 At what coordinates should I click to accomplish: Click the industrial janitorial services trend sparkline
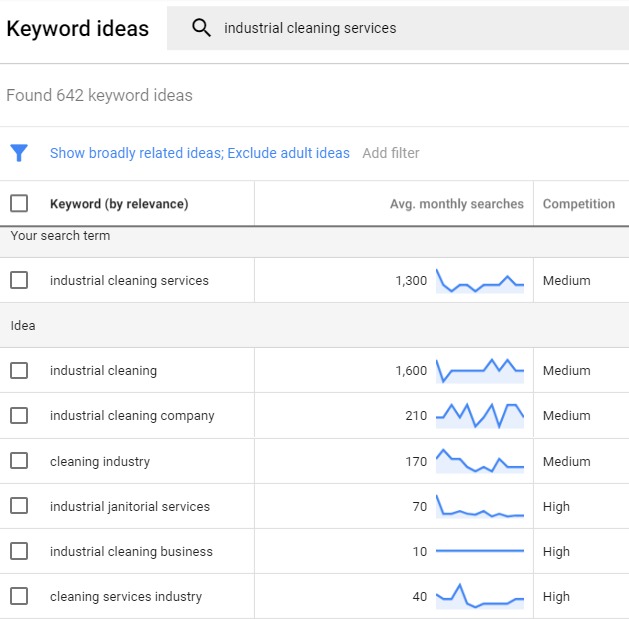(480, 507)
